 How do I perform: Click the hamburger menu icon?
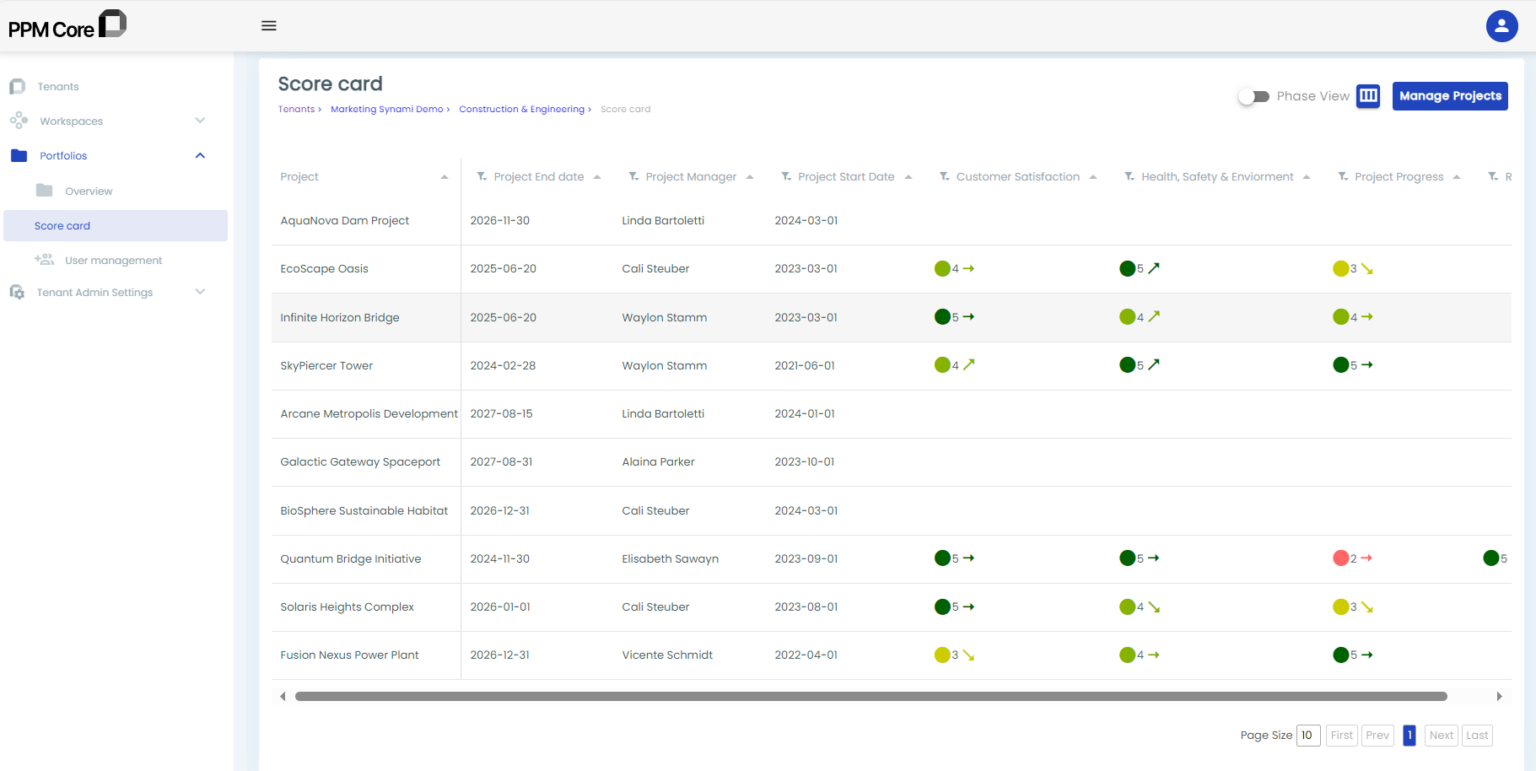(x=268, y=26)
